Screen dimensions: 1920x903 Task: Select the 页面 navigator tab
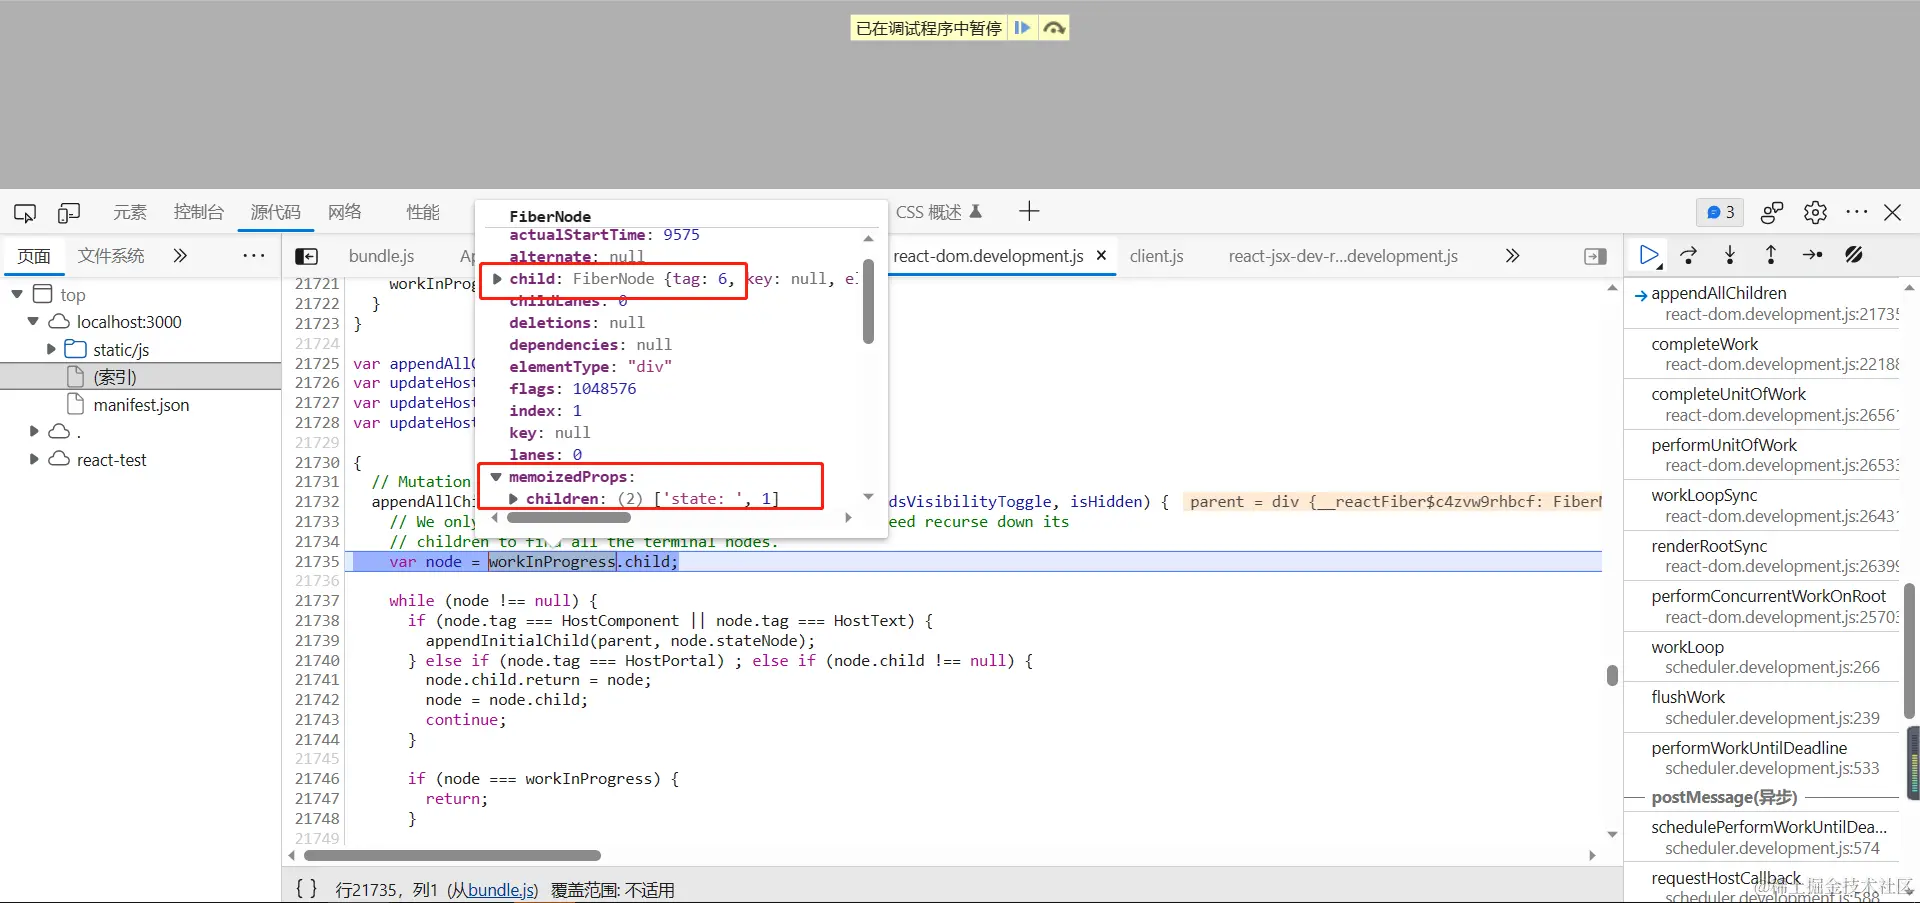point(34,256)
